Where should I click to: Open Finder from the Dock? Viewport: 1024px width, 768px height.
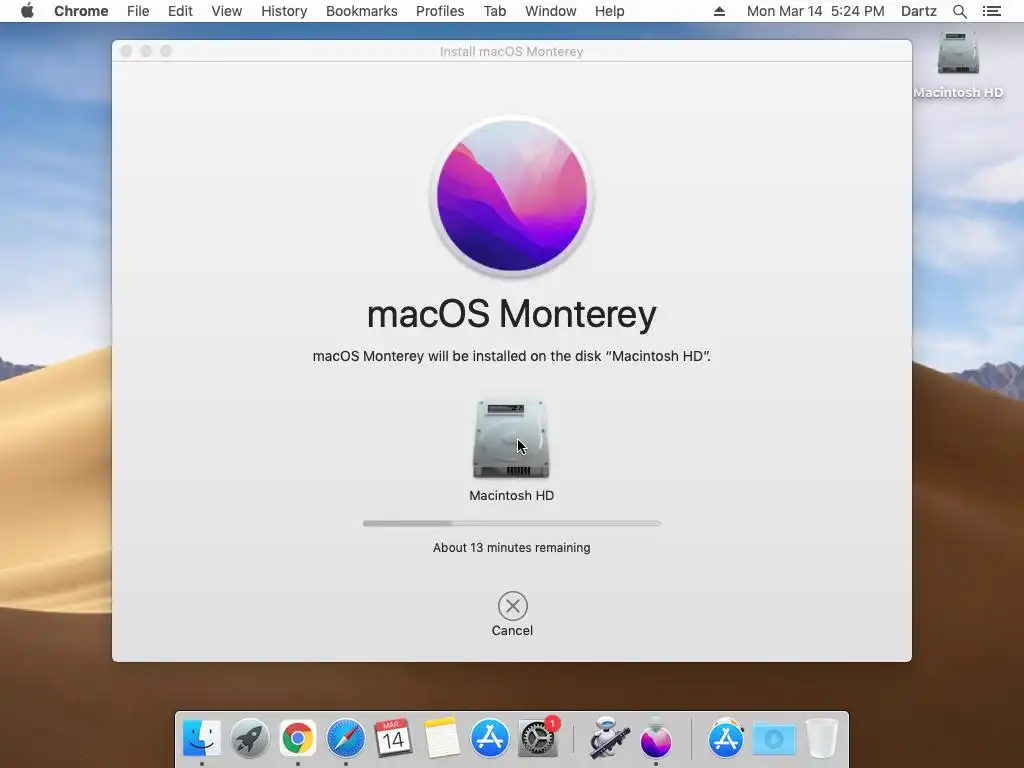click(x=202, y=739)
